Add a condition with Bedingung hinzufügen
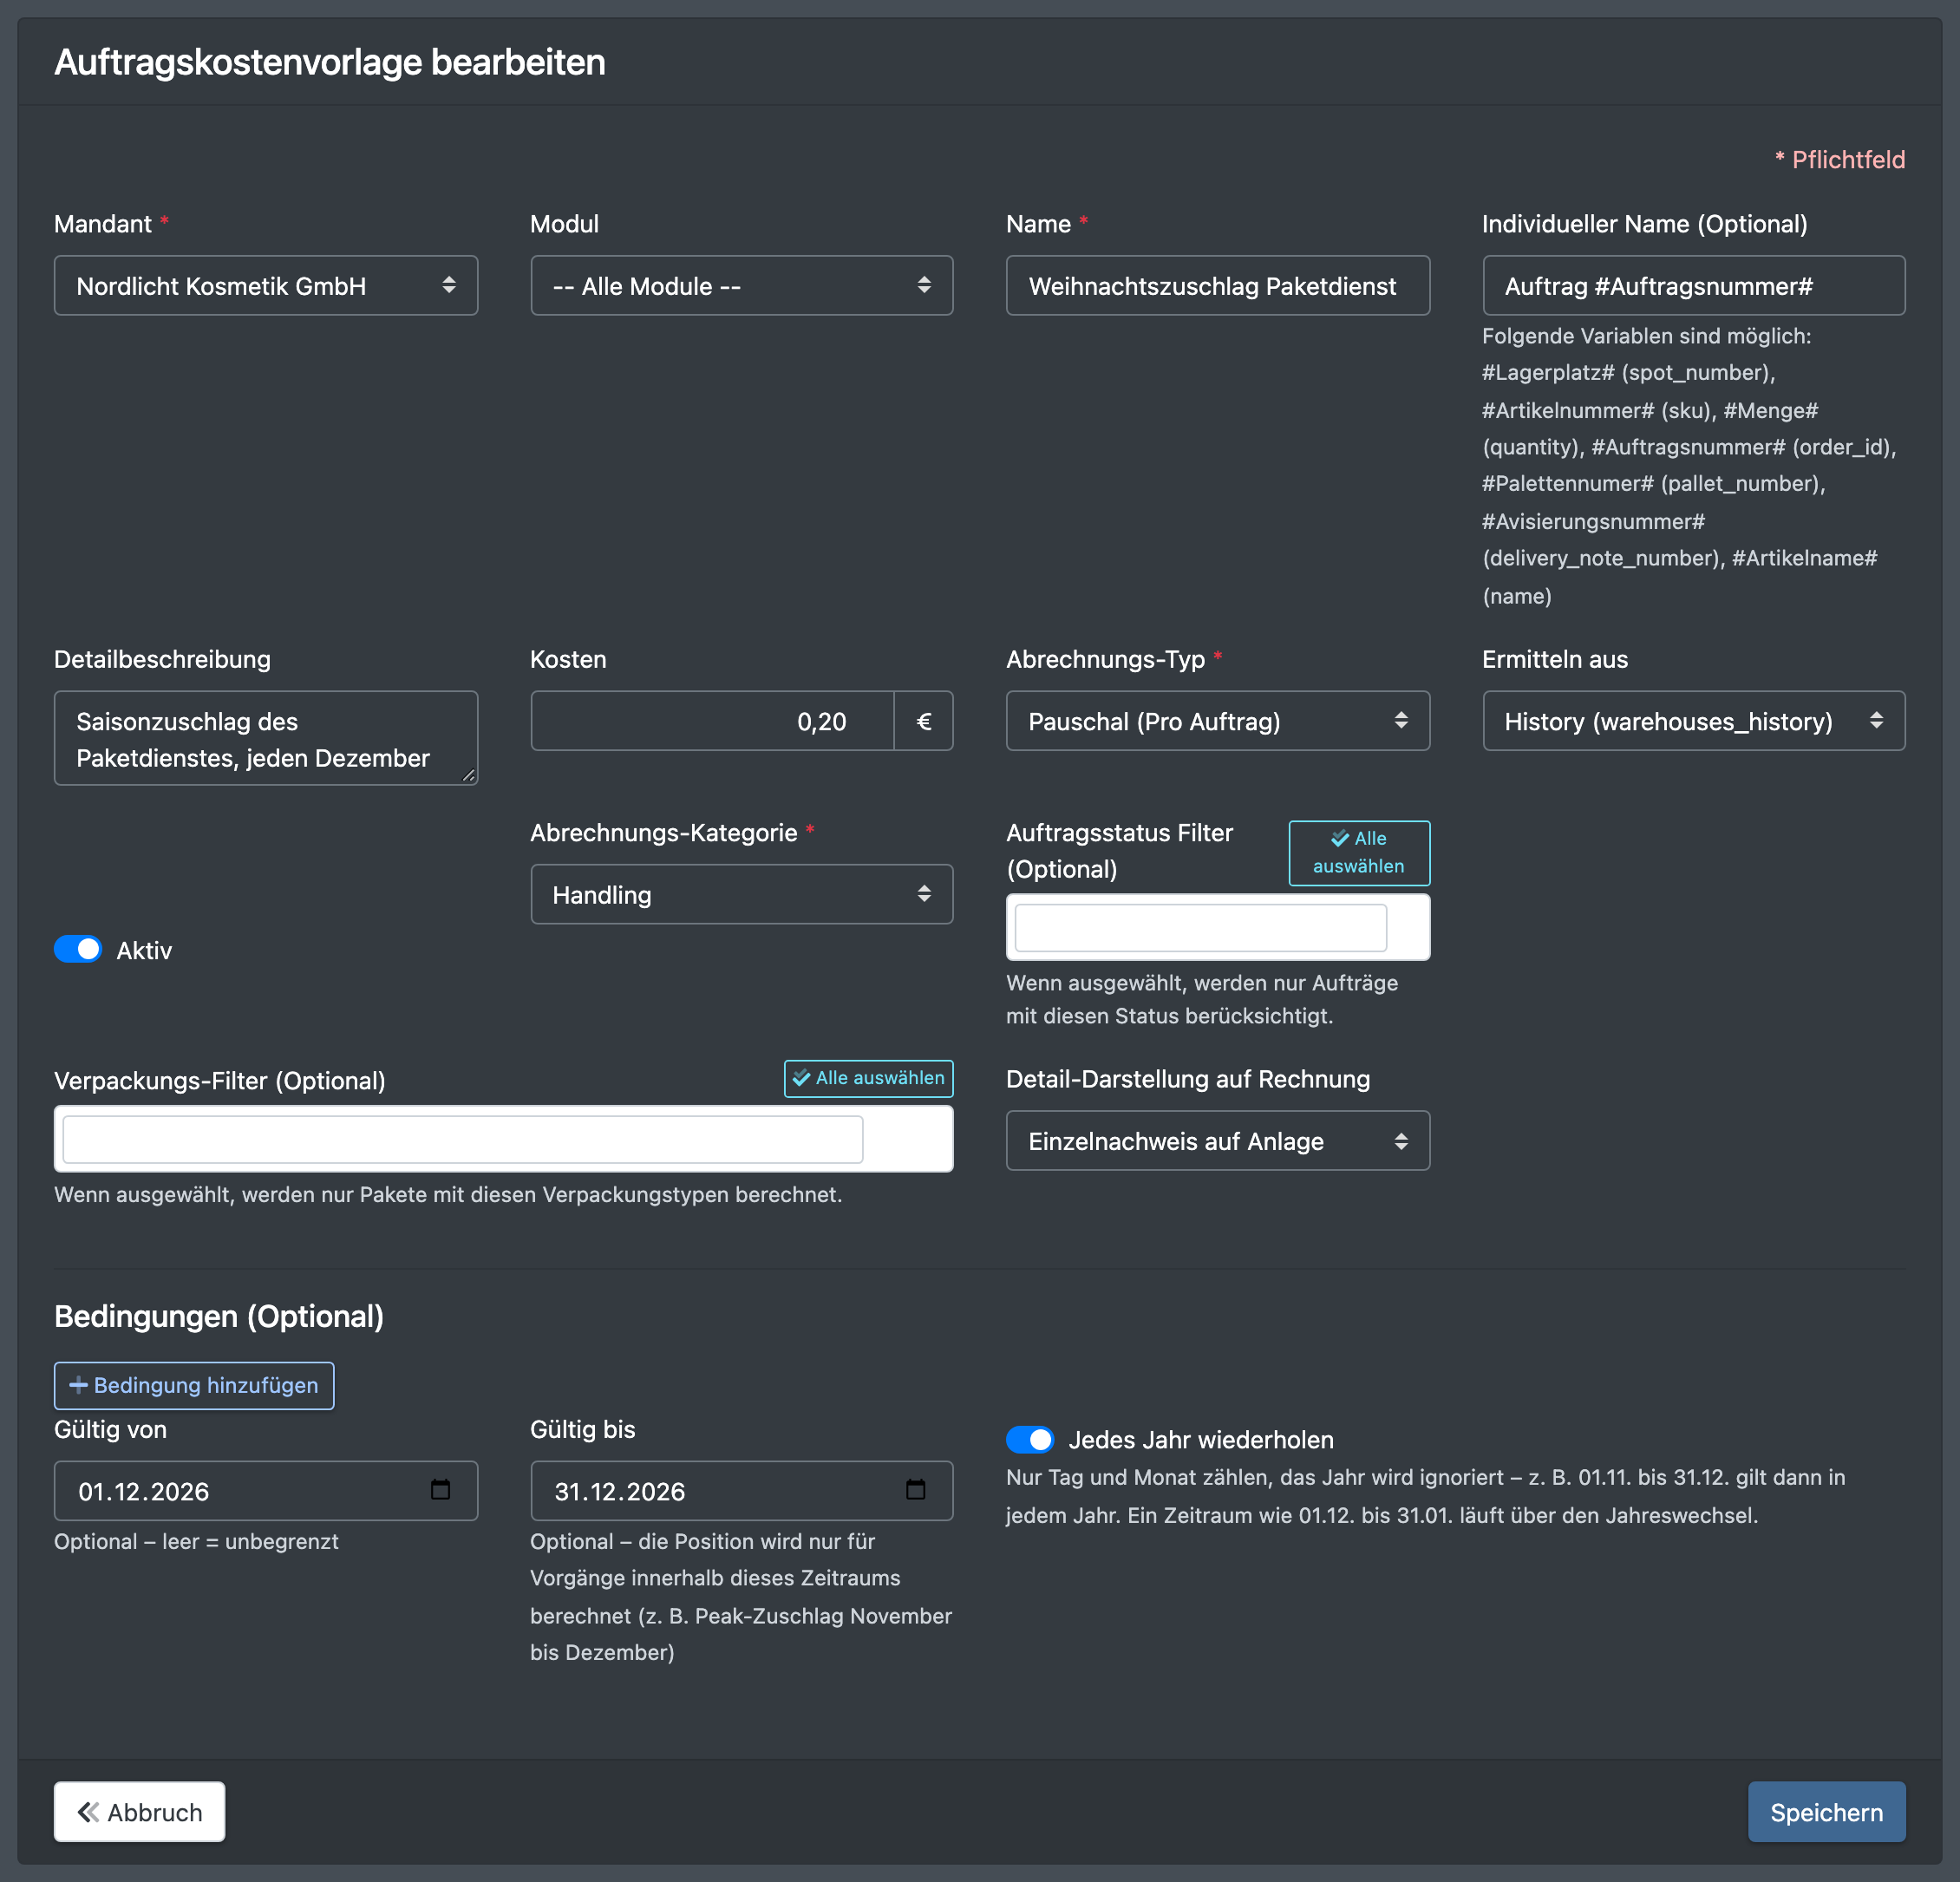 [194, 1385]
